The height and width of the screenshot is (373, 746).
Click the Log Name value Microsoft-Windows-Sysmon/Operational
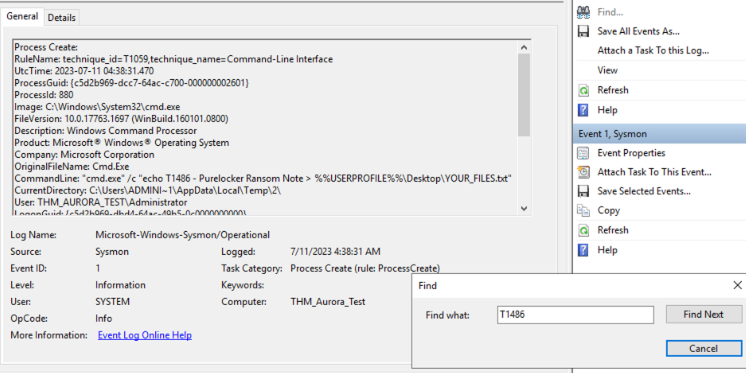click(x=182, y=235)
